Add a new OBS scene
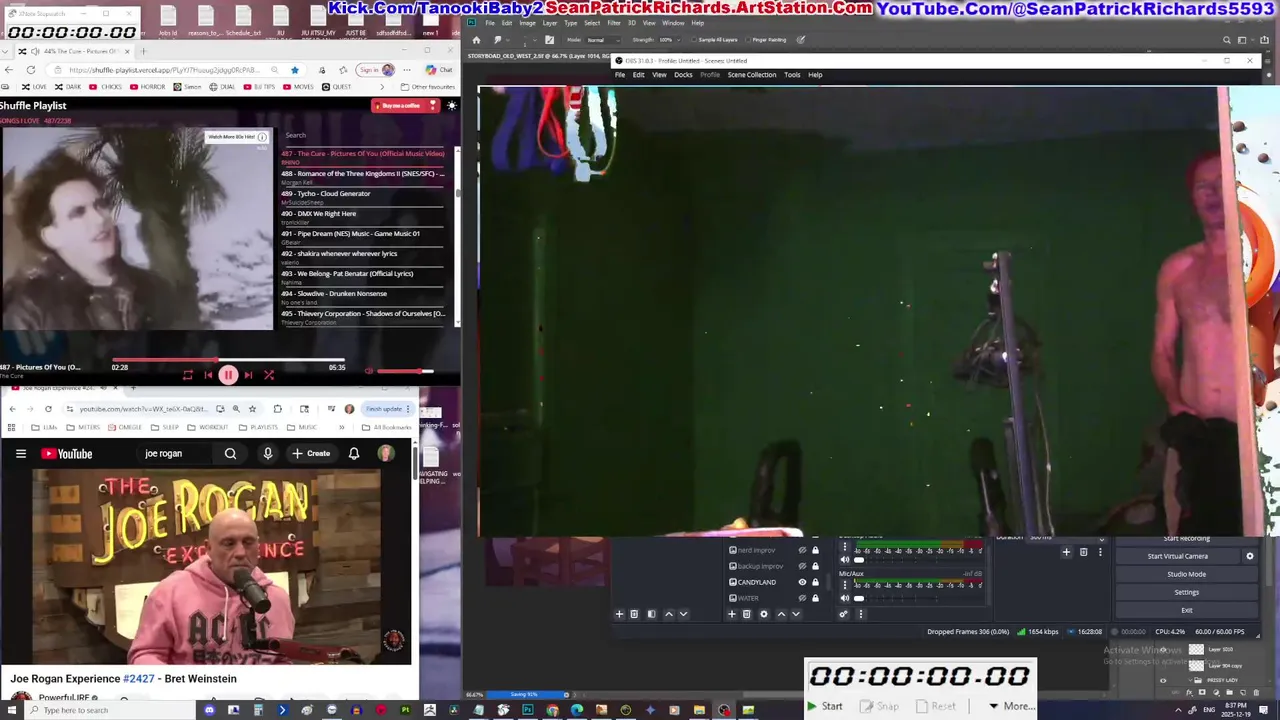1280x720 pixels. (x=619, y=614)
